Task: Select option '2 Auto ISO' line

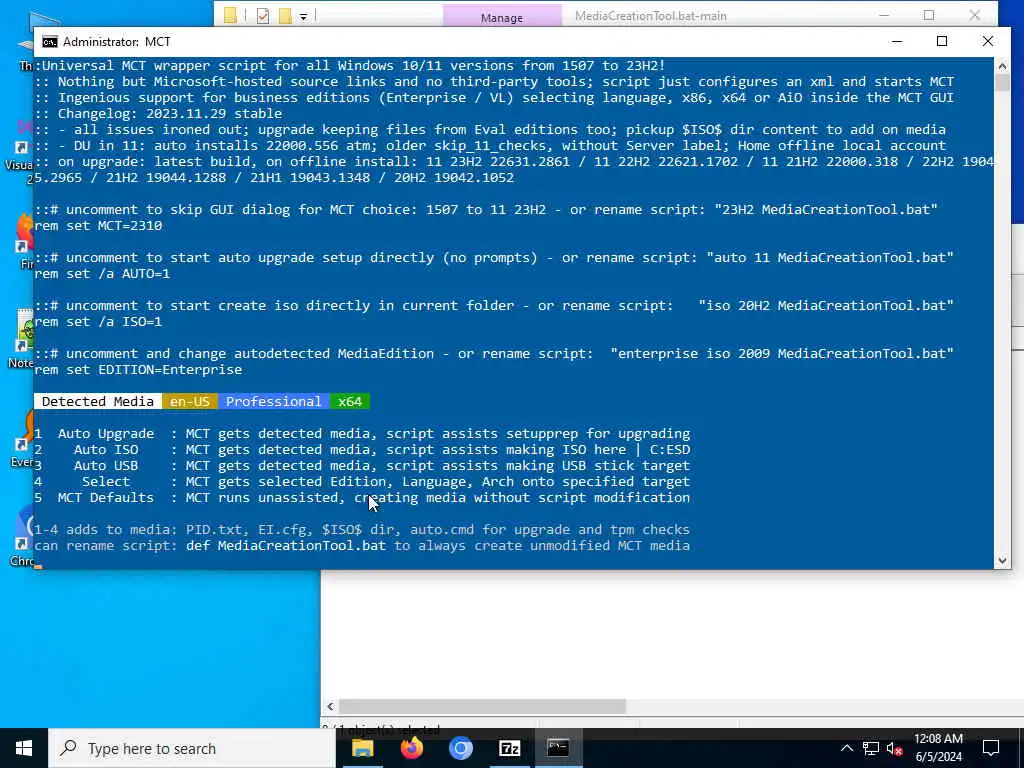Action: [362, 449]
